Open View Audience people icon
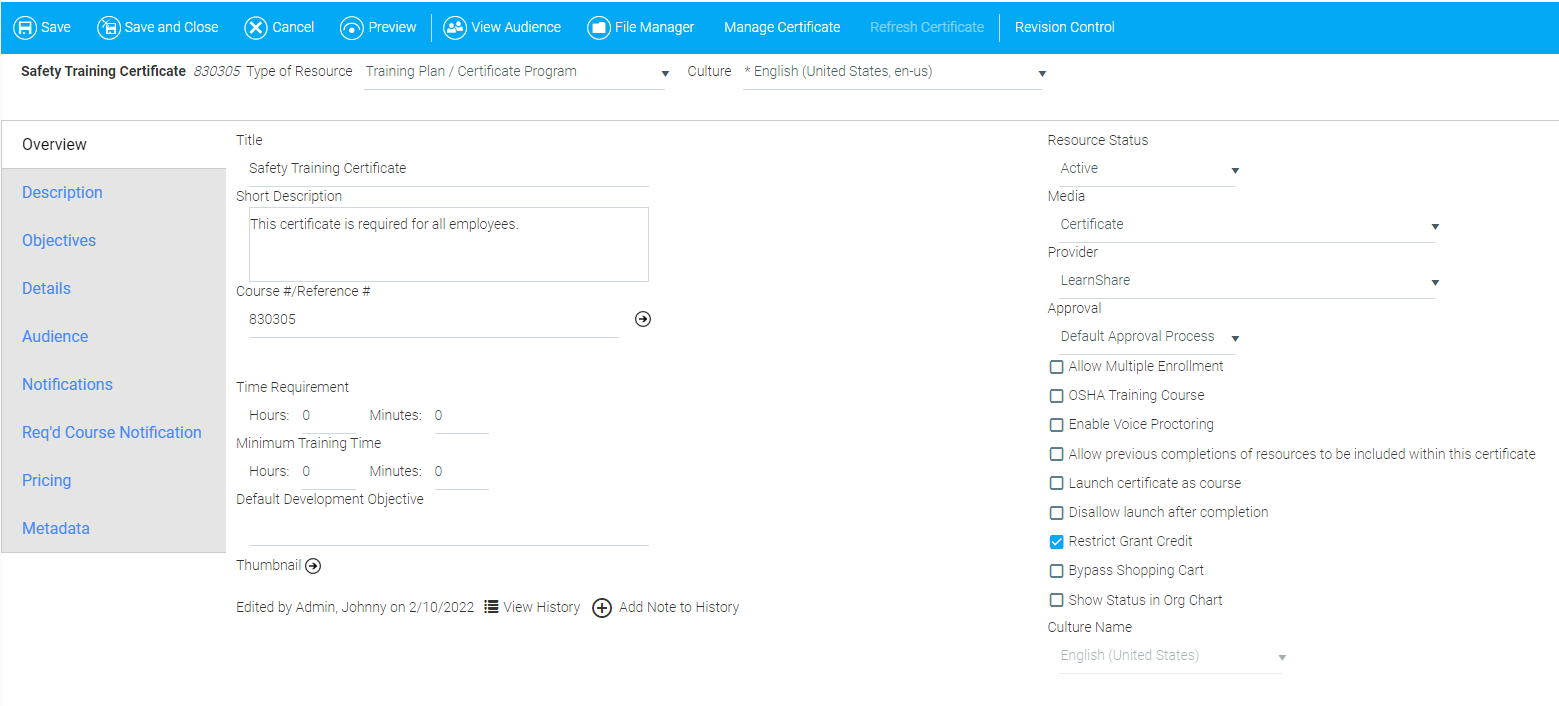Image resolution: width=1559 pixels, height=706 pixels. coord(455,27)
